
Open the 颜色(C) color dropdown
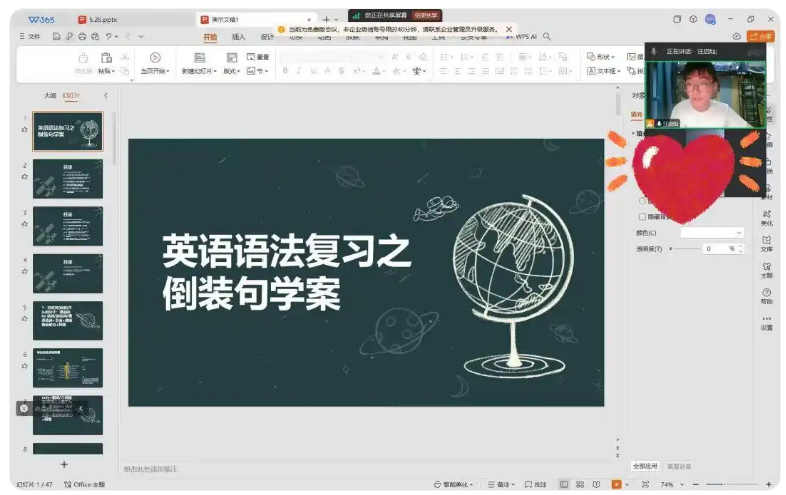712,233
